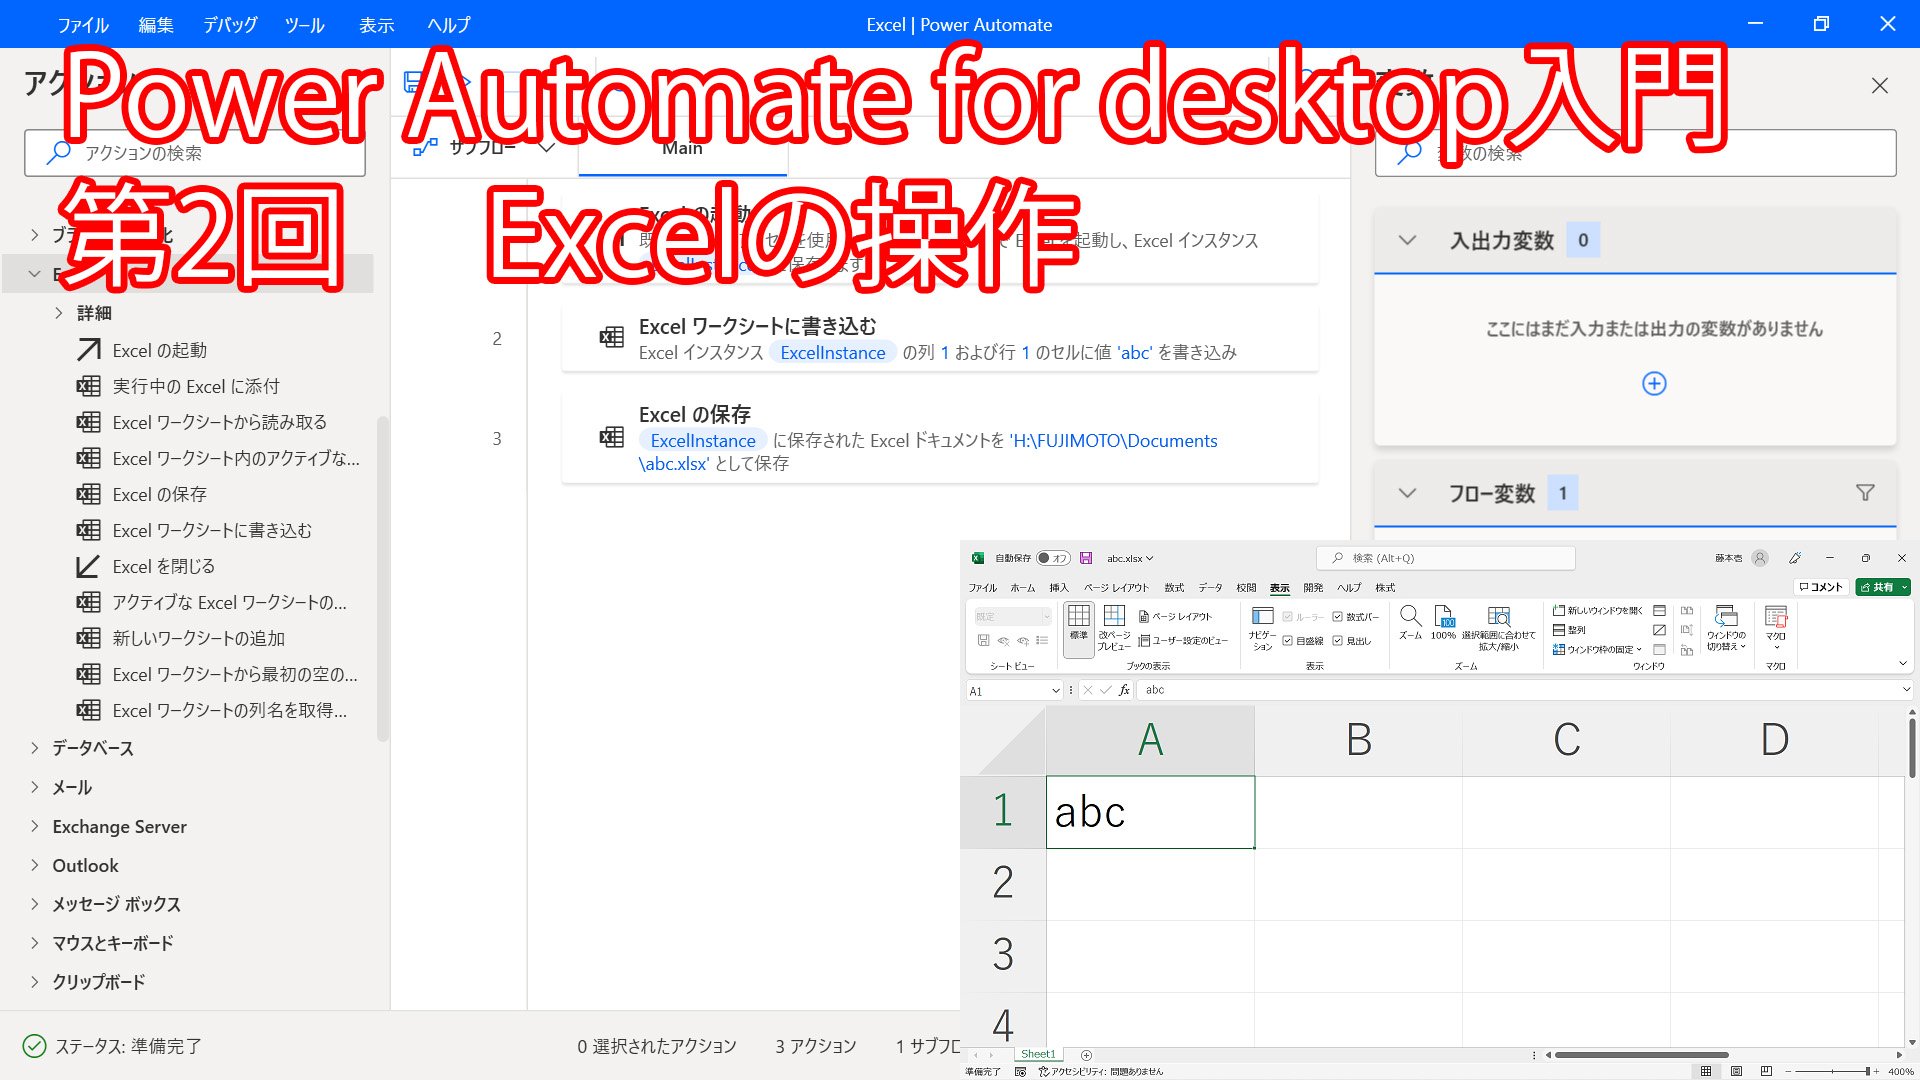Click the Excel user account avatar
This screenshot has width=1920, height=1080.
click(1760, 558)
